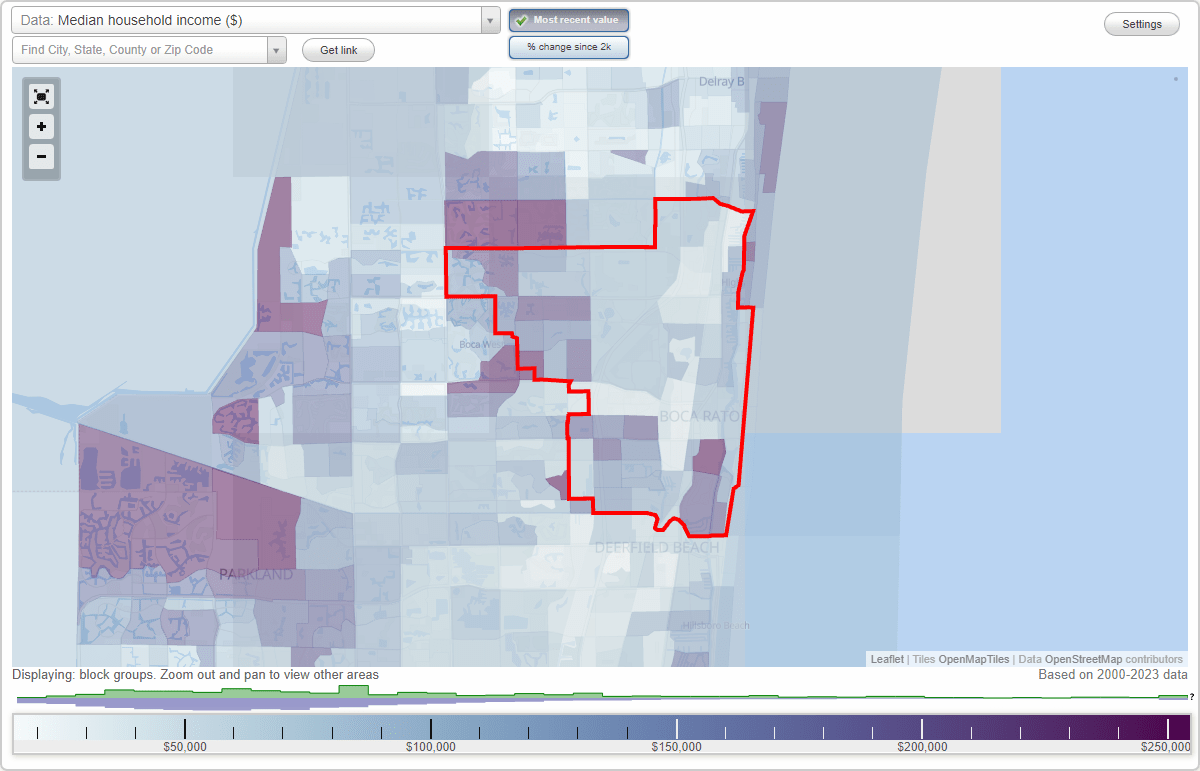Click inside the city search input field

(x=140, y=49)
